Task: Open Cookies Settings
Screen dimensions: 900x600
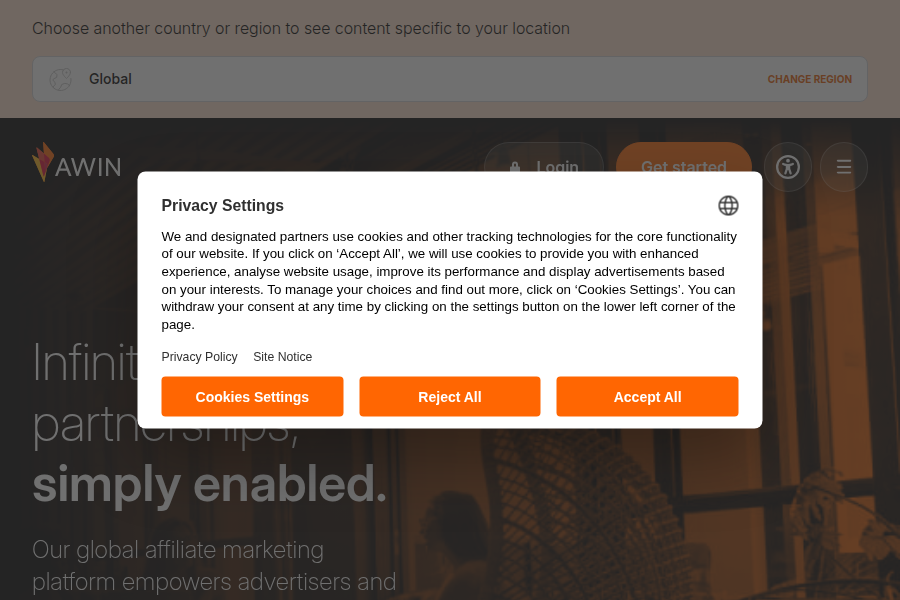Action: (252, 397)
